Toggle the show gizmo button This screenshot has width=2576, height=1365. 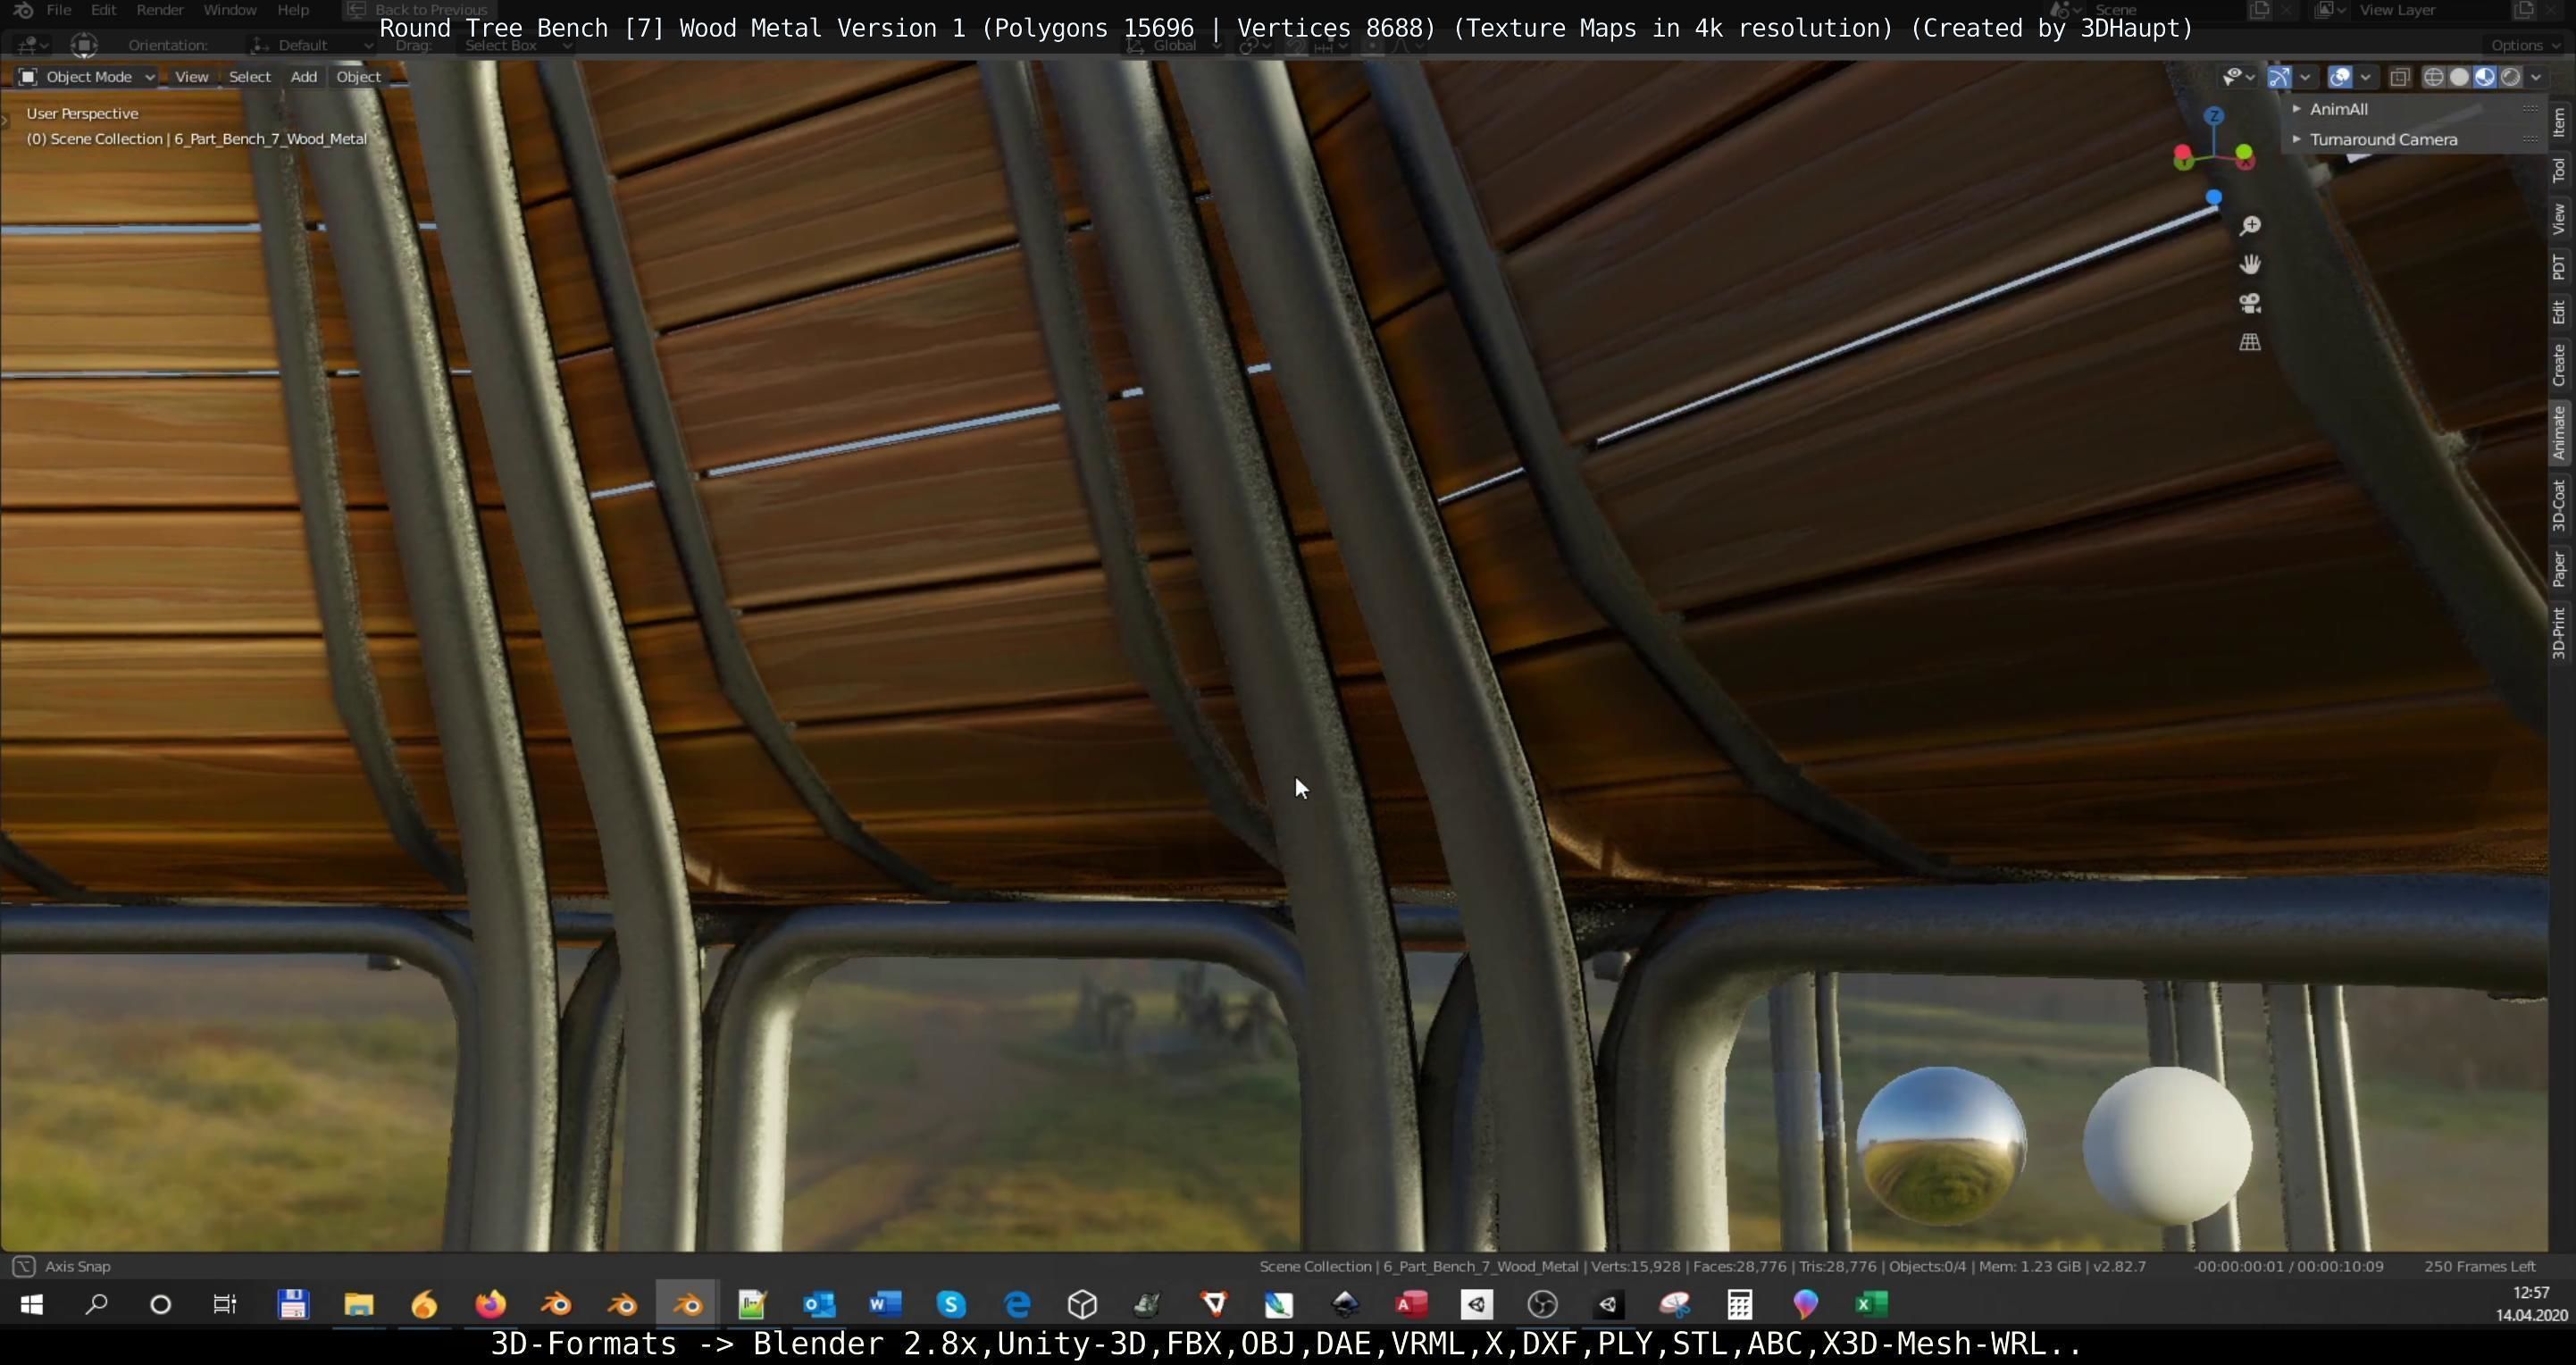click(x=2279, y=77)
